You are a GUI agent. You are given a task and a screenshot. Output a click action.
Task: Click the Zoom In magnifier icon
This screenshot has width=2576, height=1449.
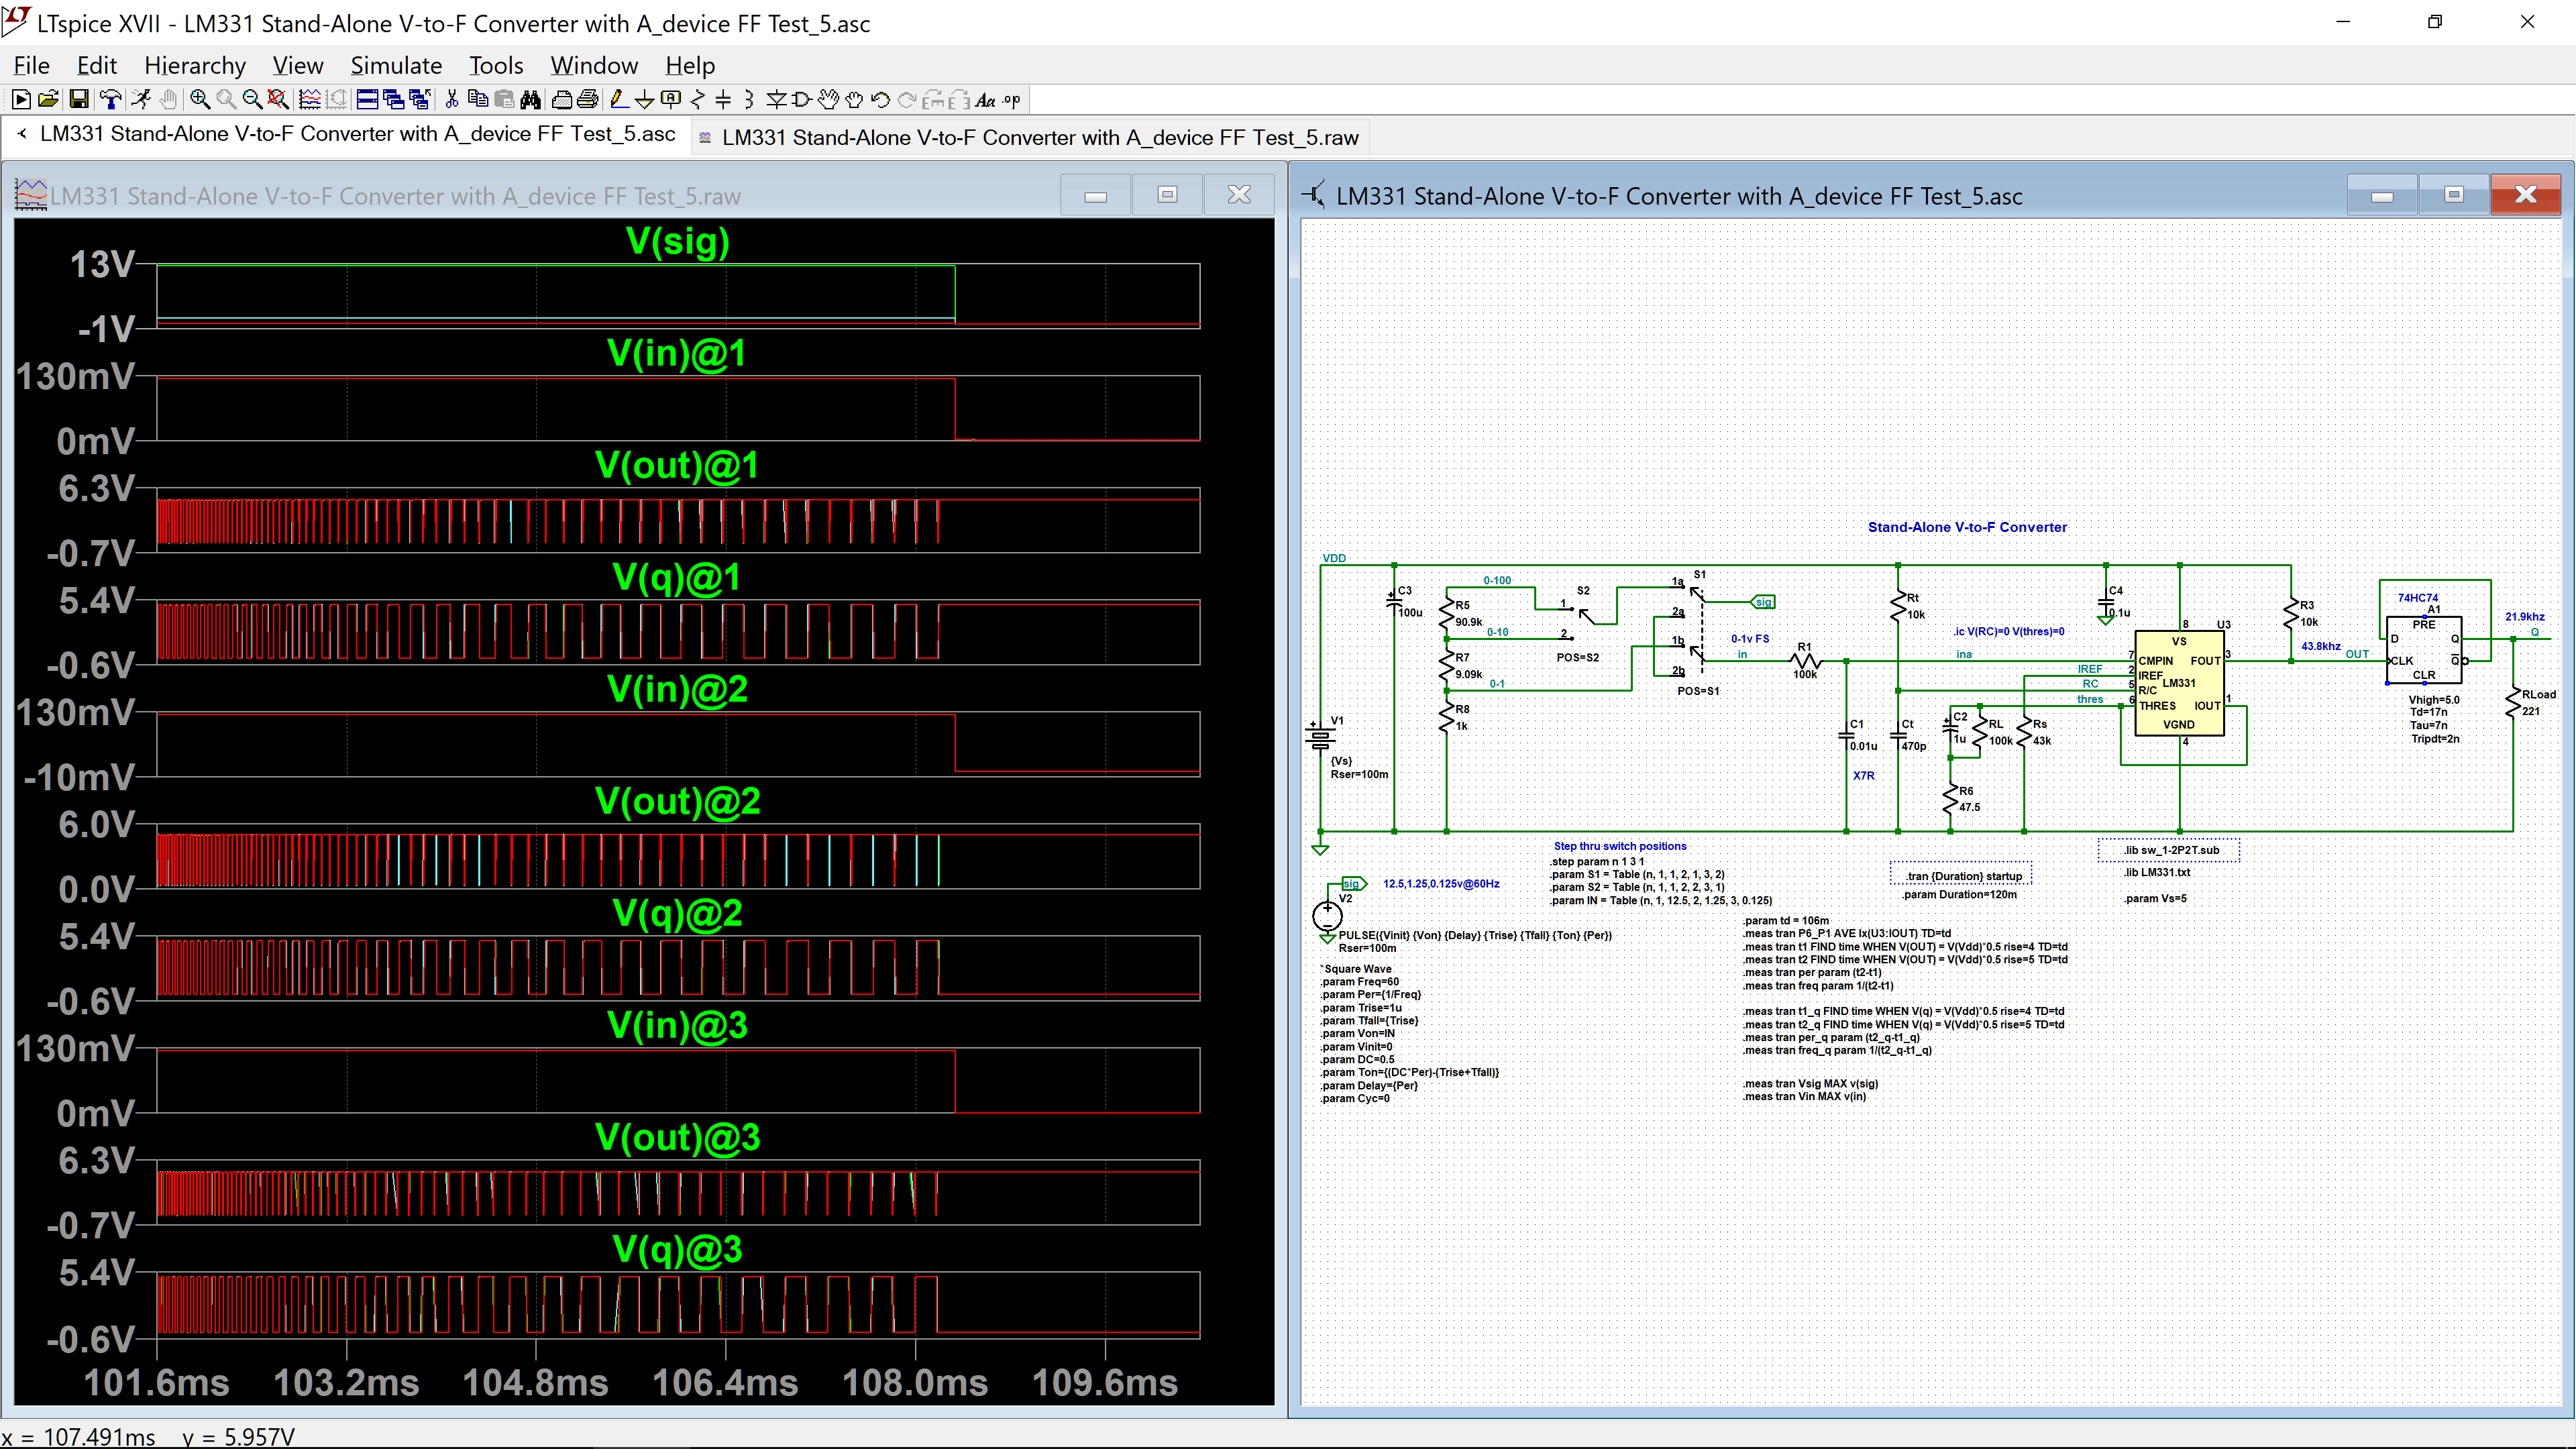point(200,99)
